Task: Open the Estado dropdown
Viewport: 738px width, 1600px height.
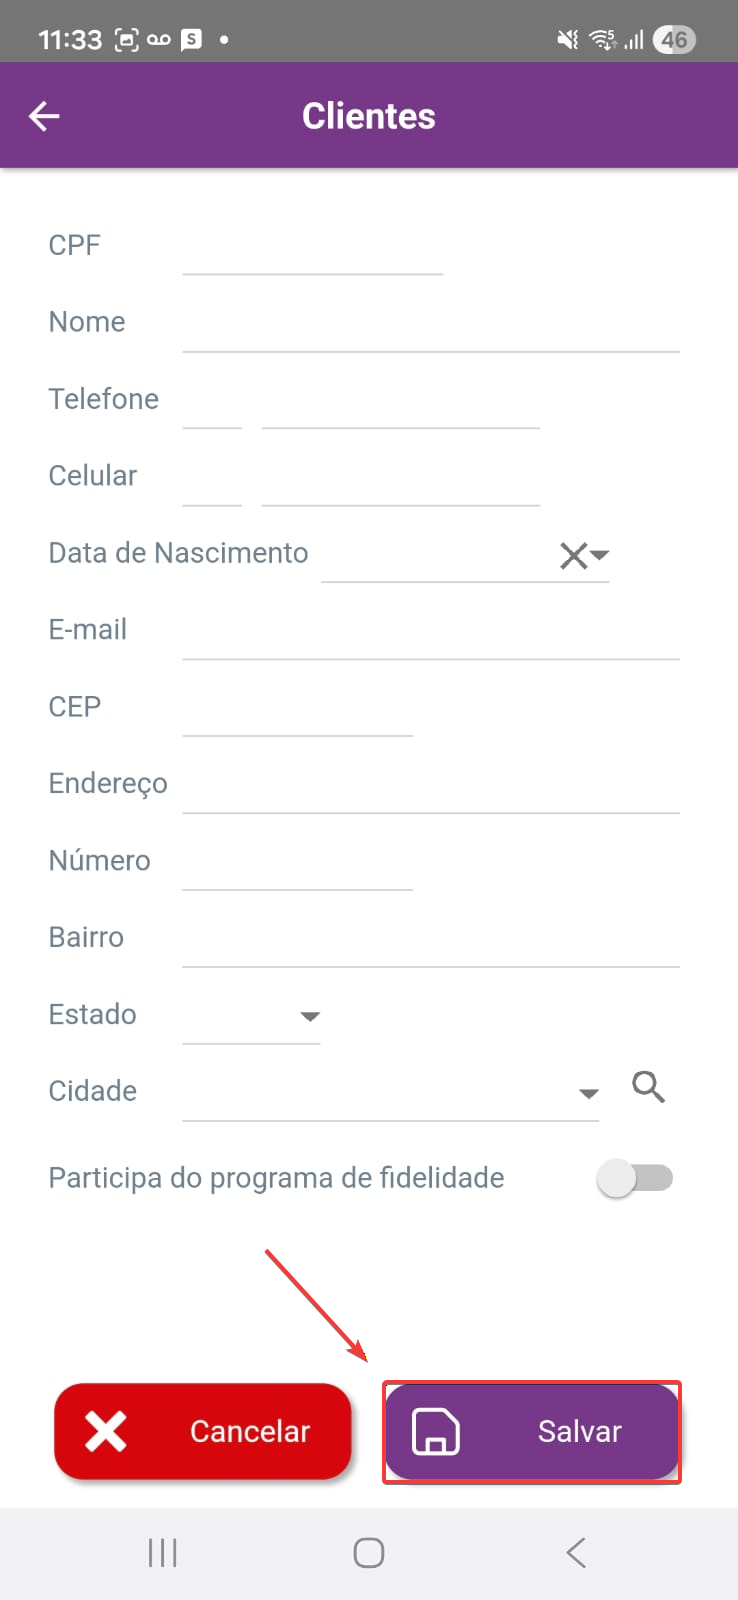Action: tap(251, 1016)
